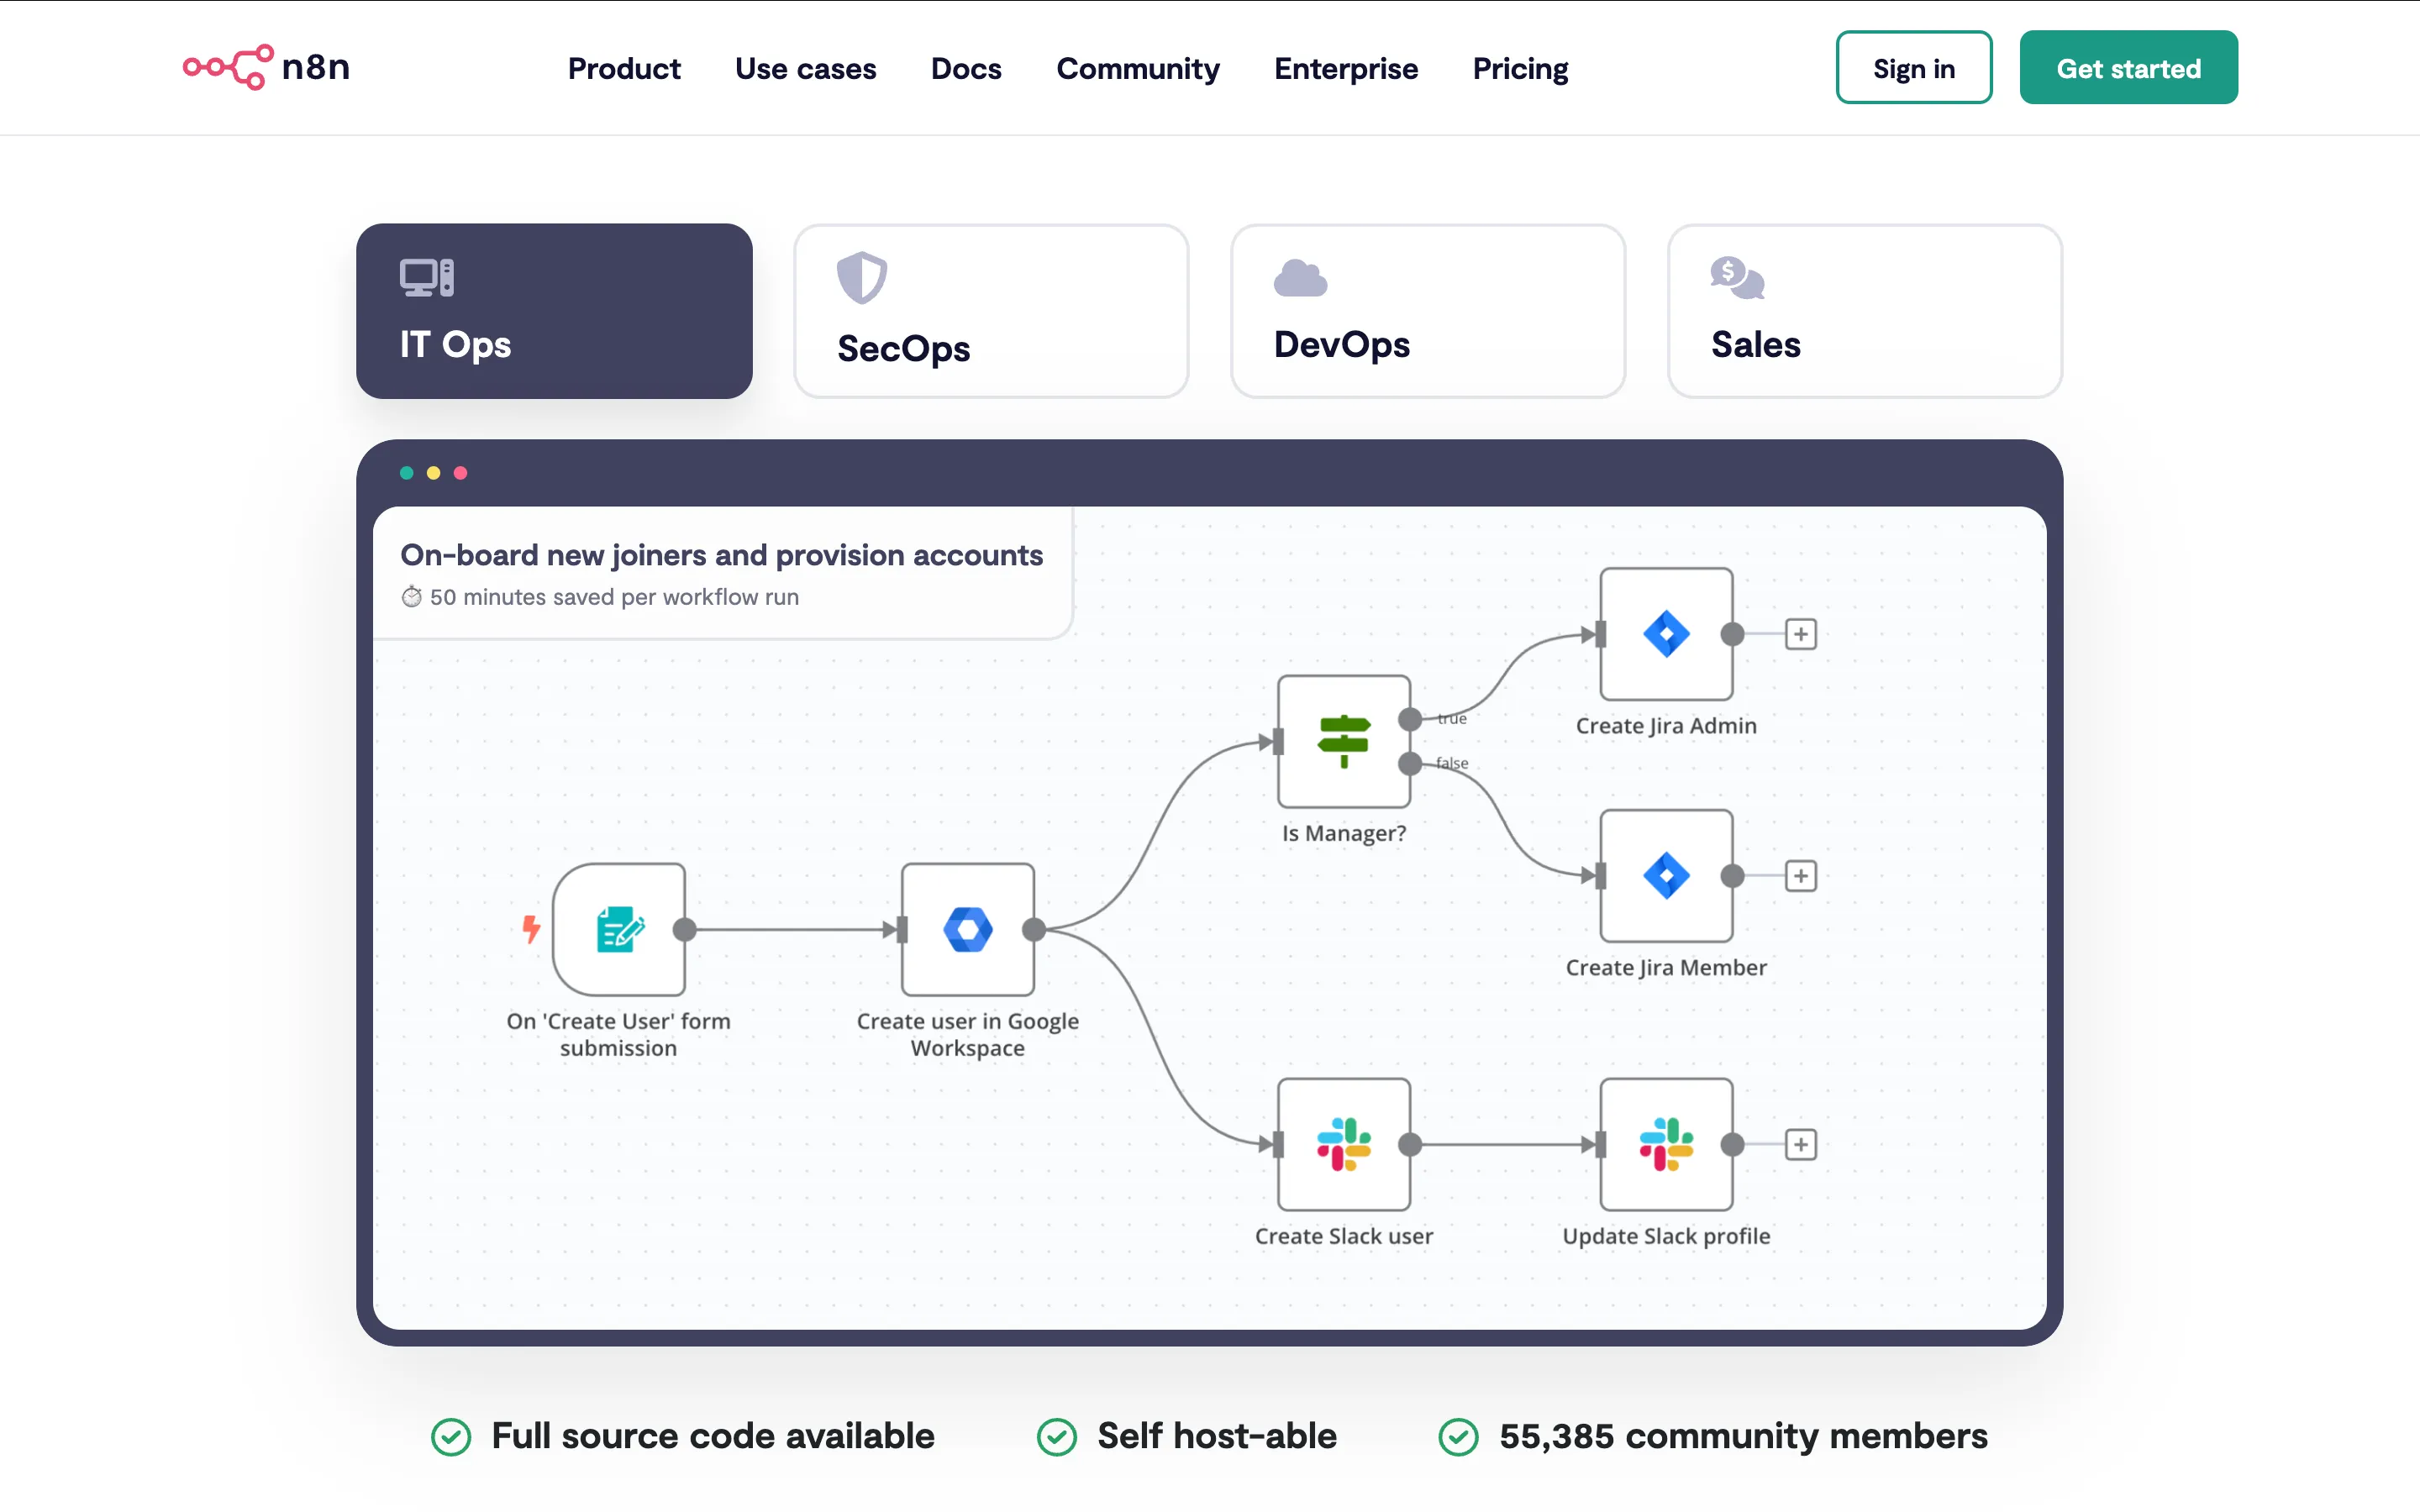This screenshot has width=2420, height=1512.
Task: Select the Is Manager? node
Action: [x=1344, y=741]
